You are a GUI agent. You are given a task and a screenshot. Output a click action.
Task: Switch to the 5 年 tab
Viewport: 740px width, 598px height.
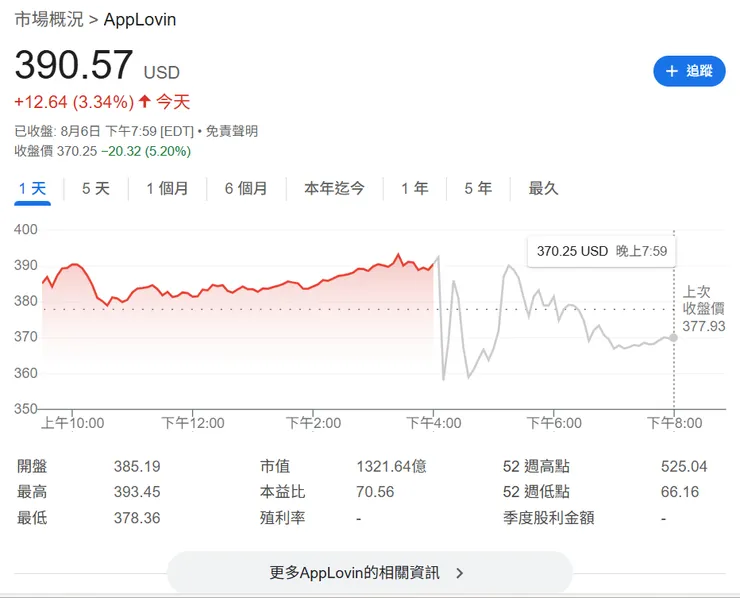point(478,189)
